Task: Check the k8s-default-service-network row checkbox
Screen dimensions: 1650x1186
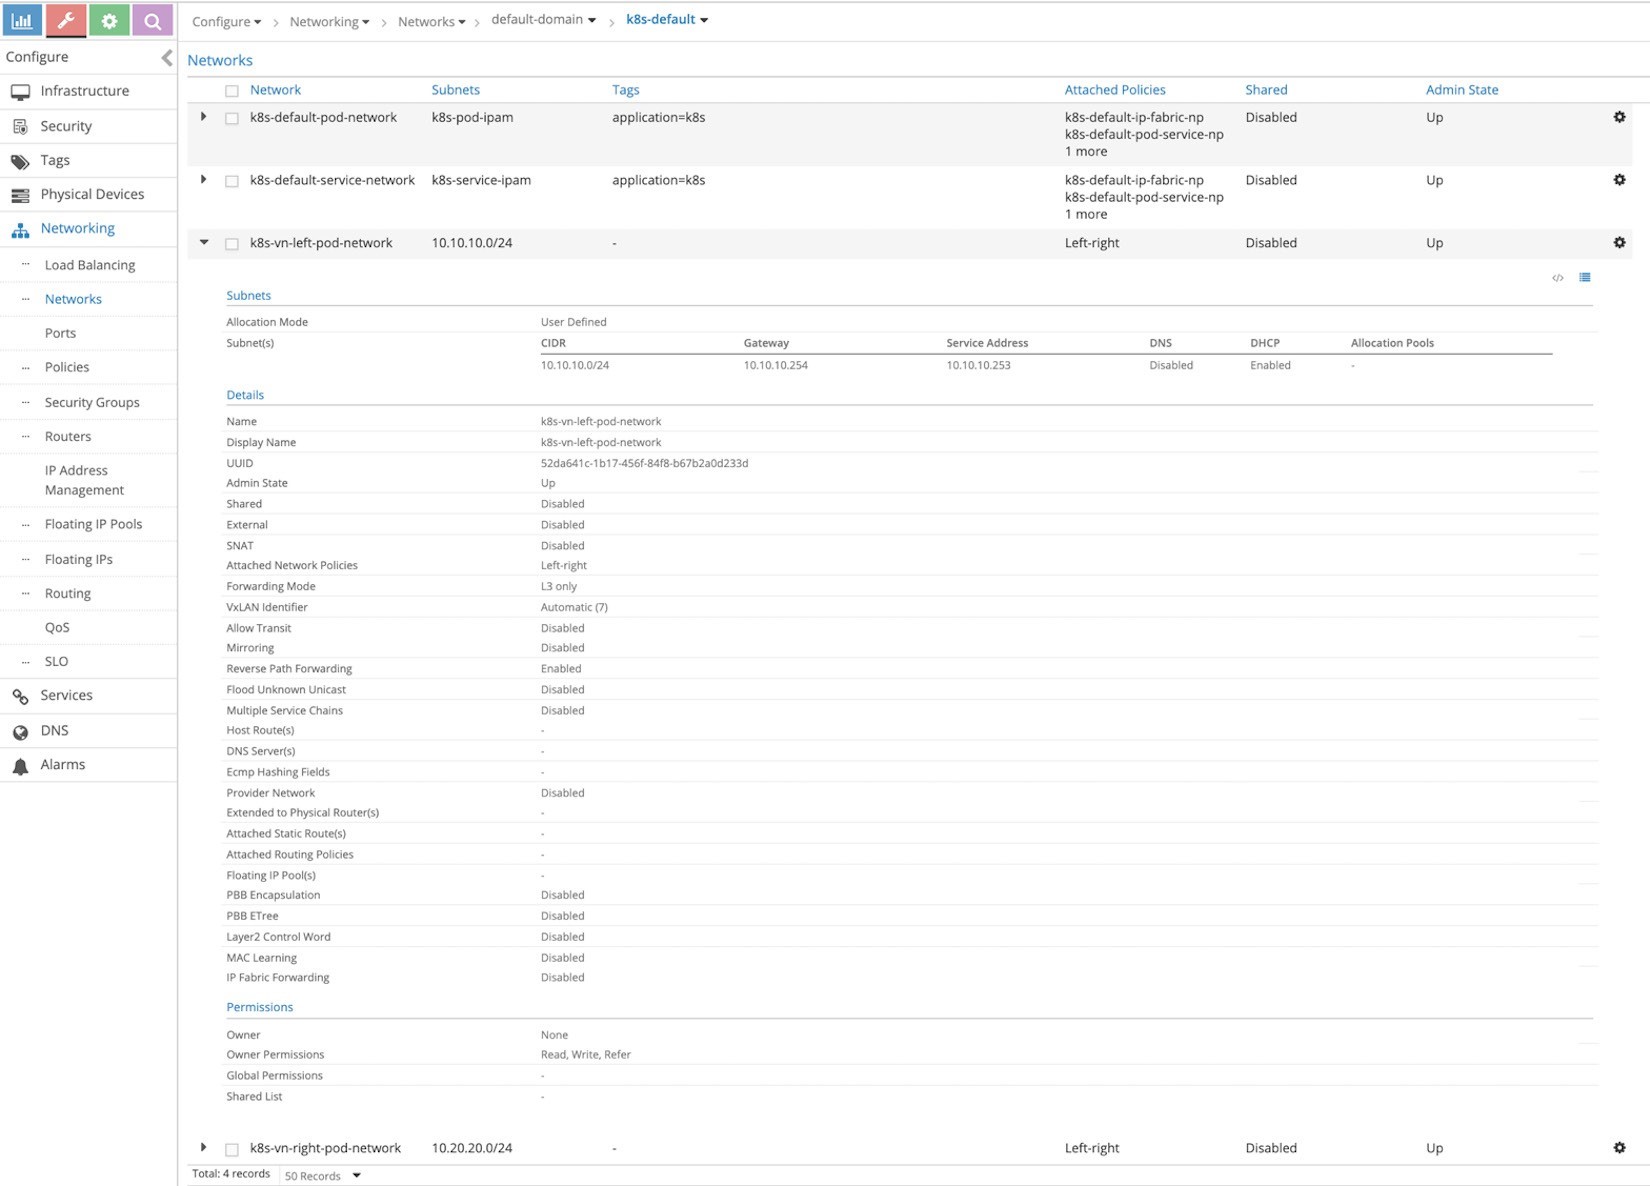Action: point(232,181)
